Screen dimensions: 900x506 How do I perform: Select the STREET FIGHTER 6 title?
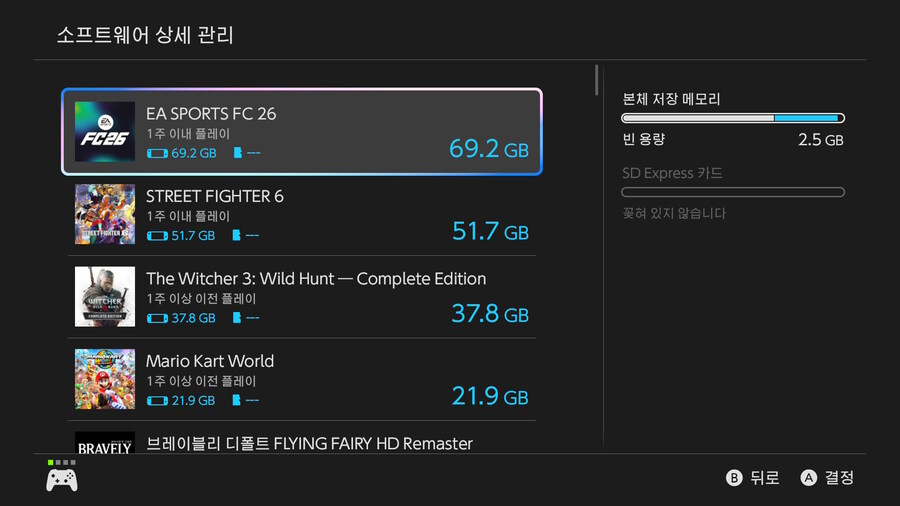click(x=215, y=196)
